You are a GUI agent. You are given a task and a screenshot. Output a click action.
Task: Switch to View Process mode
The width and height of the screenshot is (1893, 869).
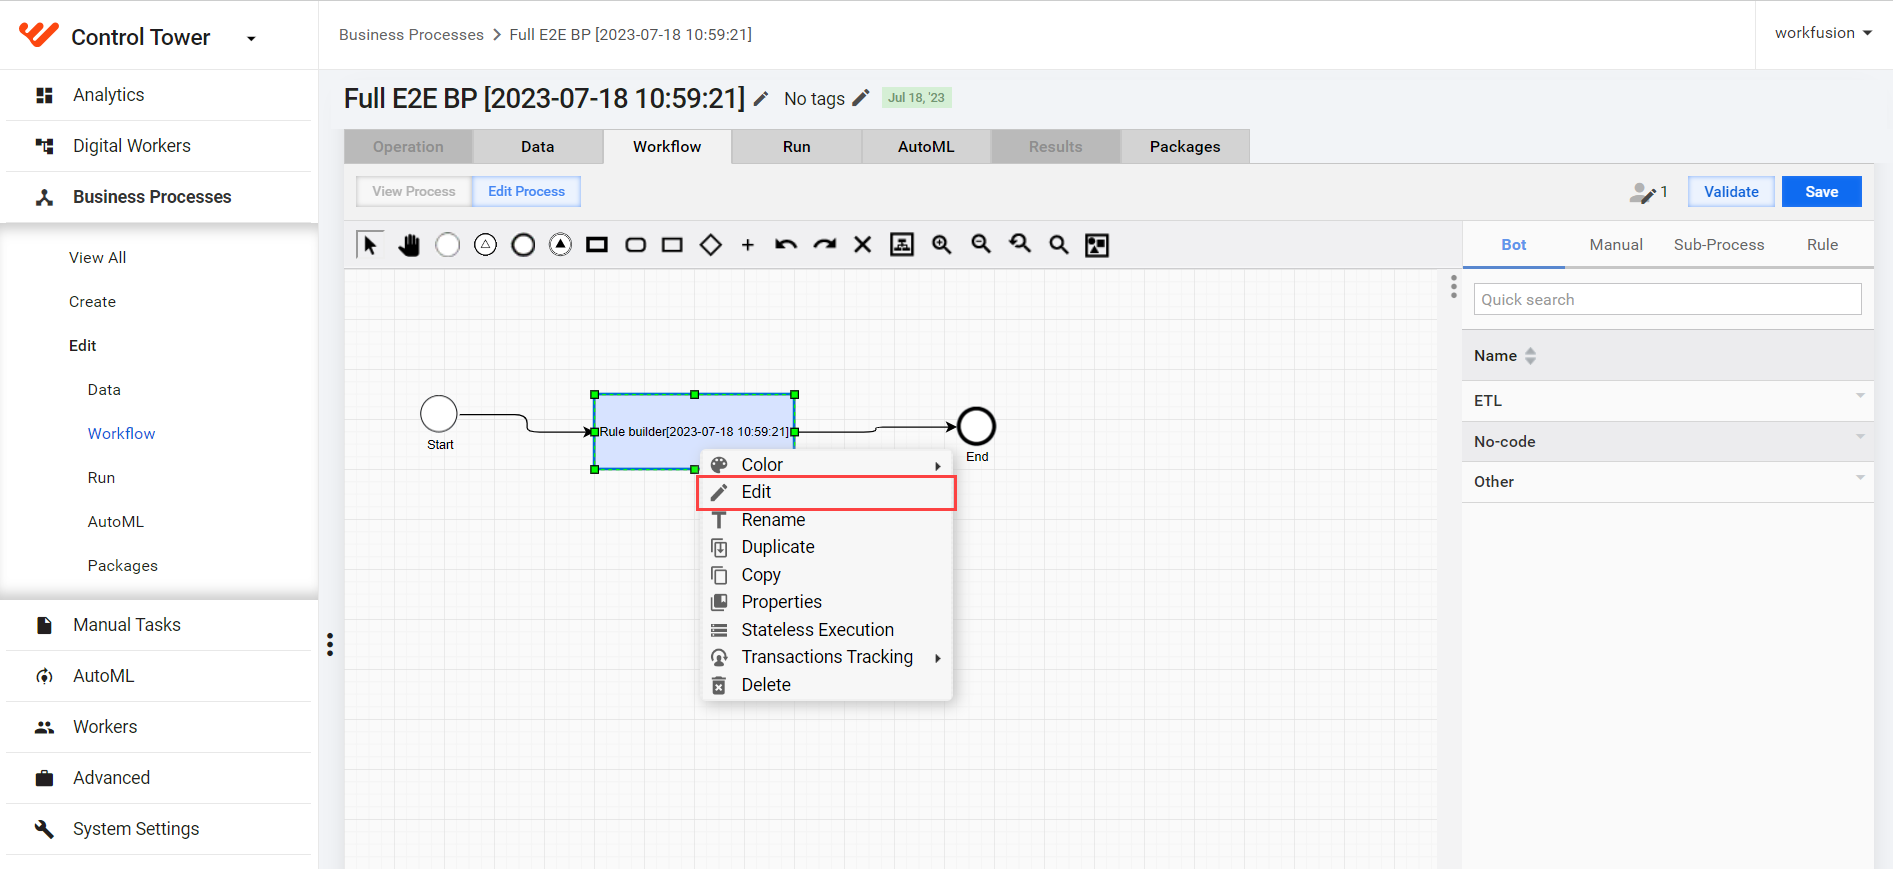[414, 191]
